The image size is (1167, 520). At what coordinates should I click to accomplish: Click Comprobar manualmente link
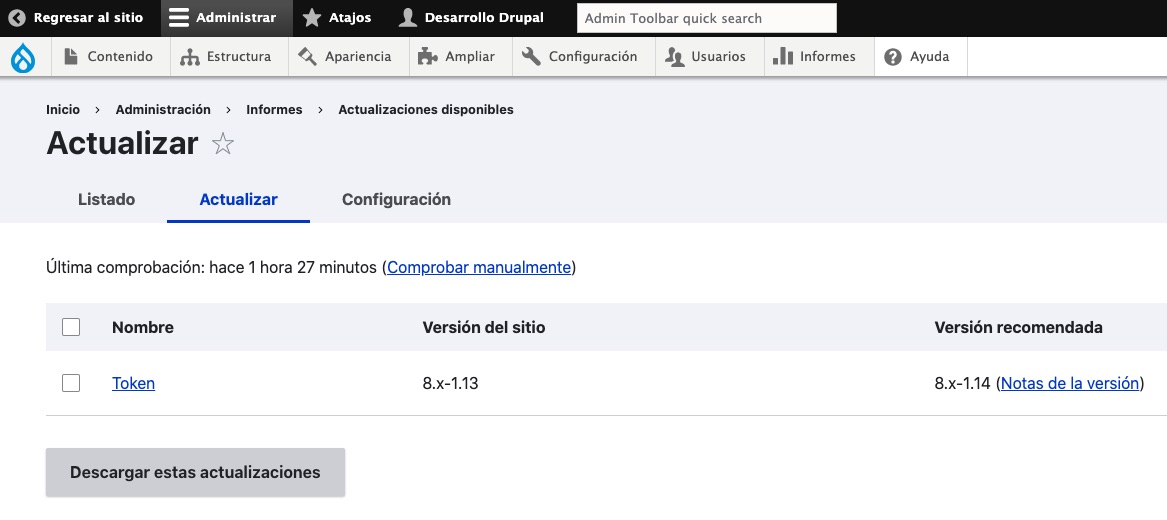point(479,267)
